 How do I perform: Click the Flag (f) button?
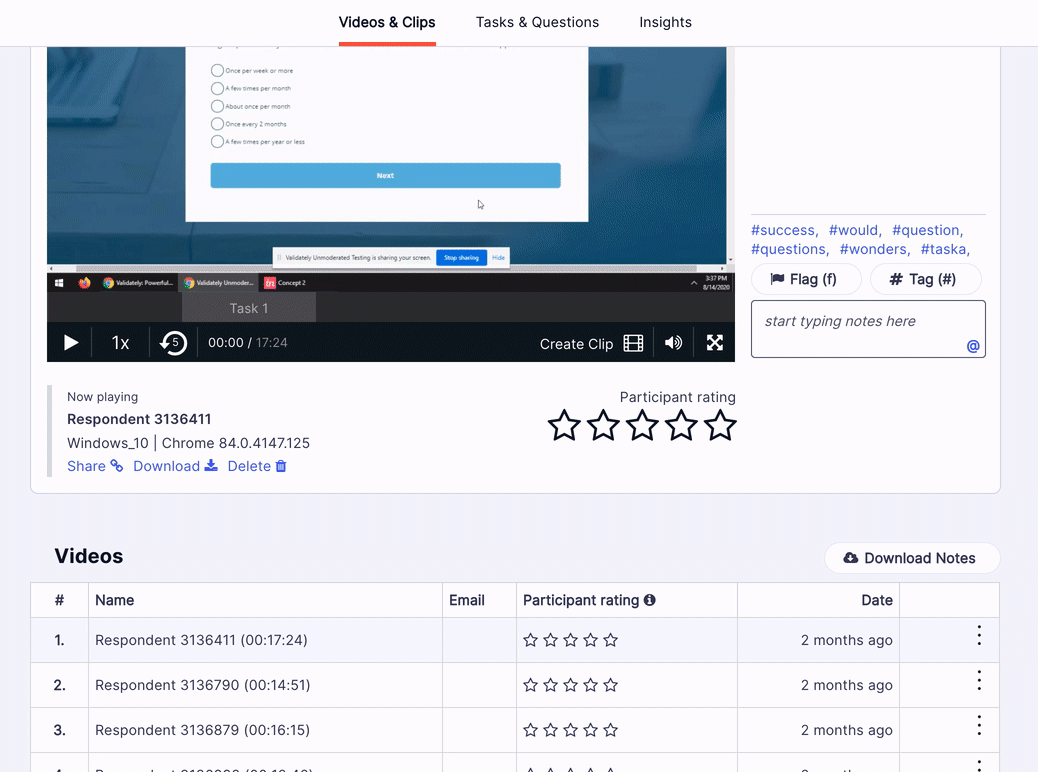[x=806, y=279]
